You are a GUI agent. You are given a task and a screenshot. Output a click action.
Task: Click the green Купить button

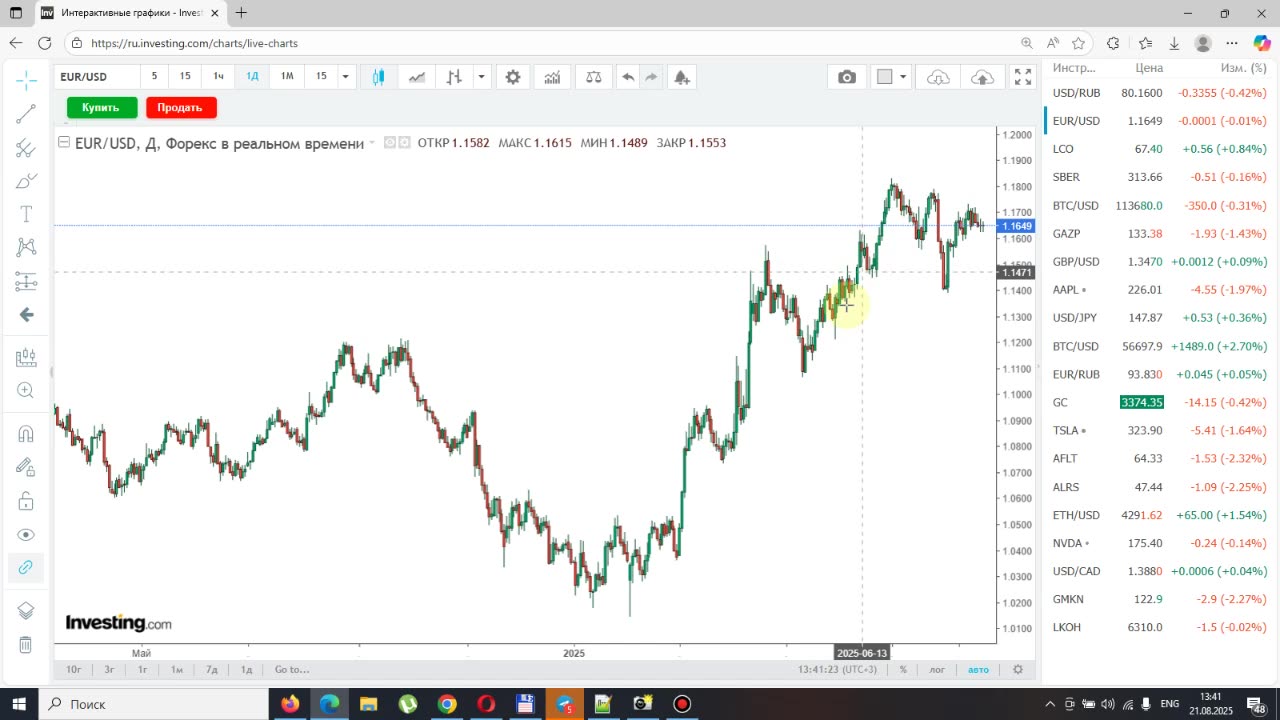(102, 107)
